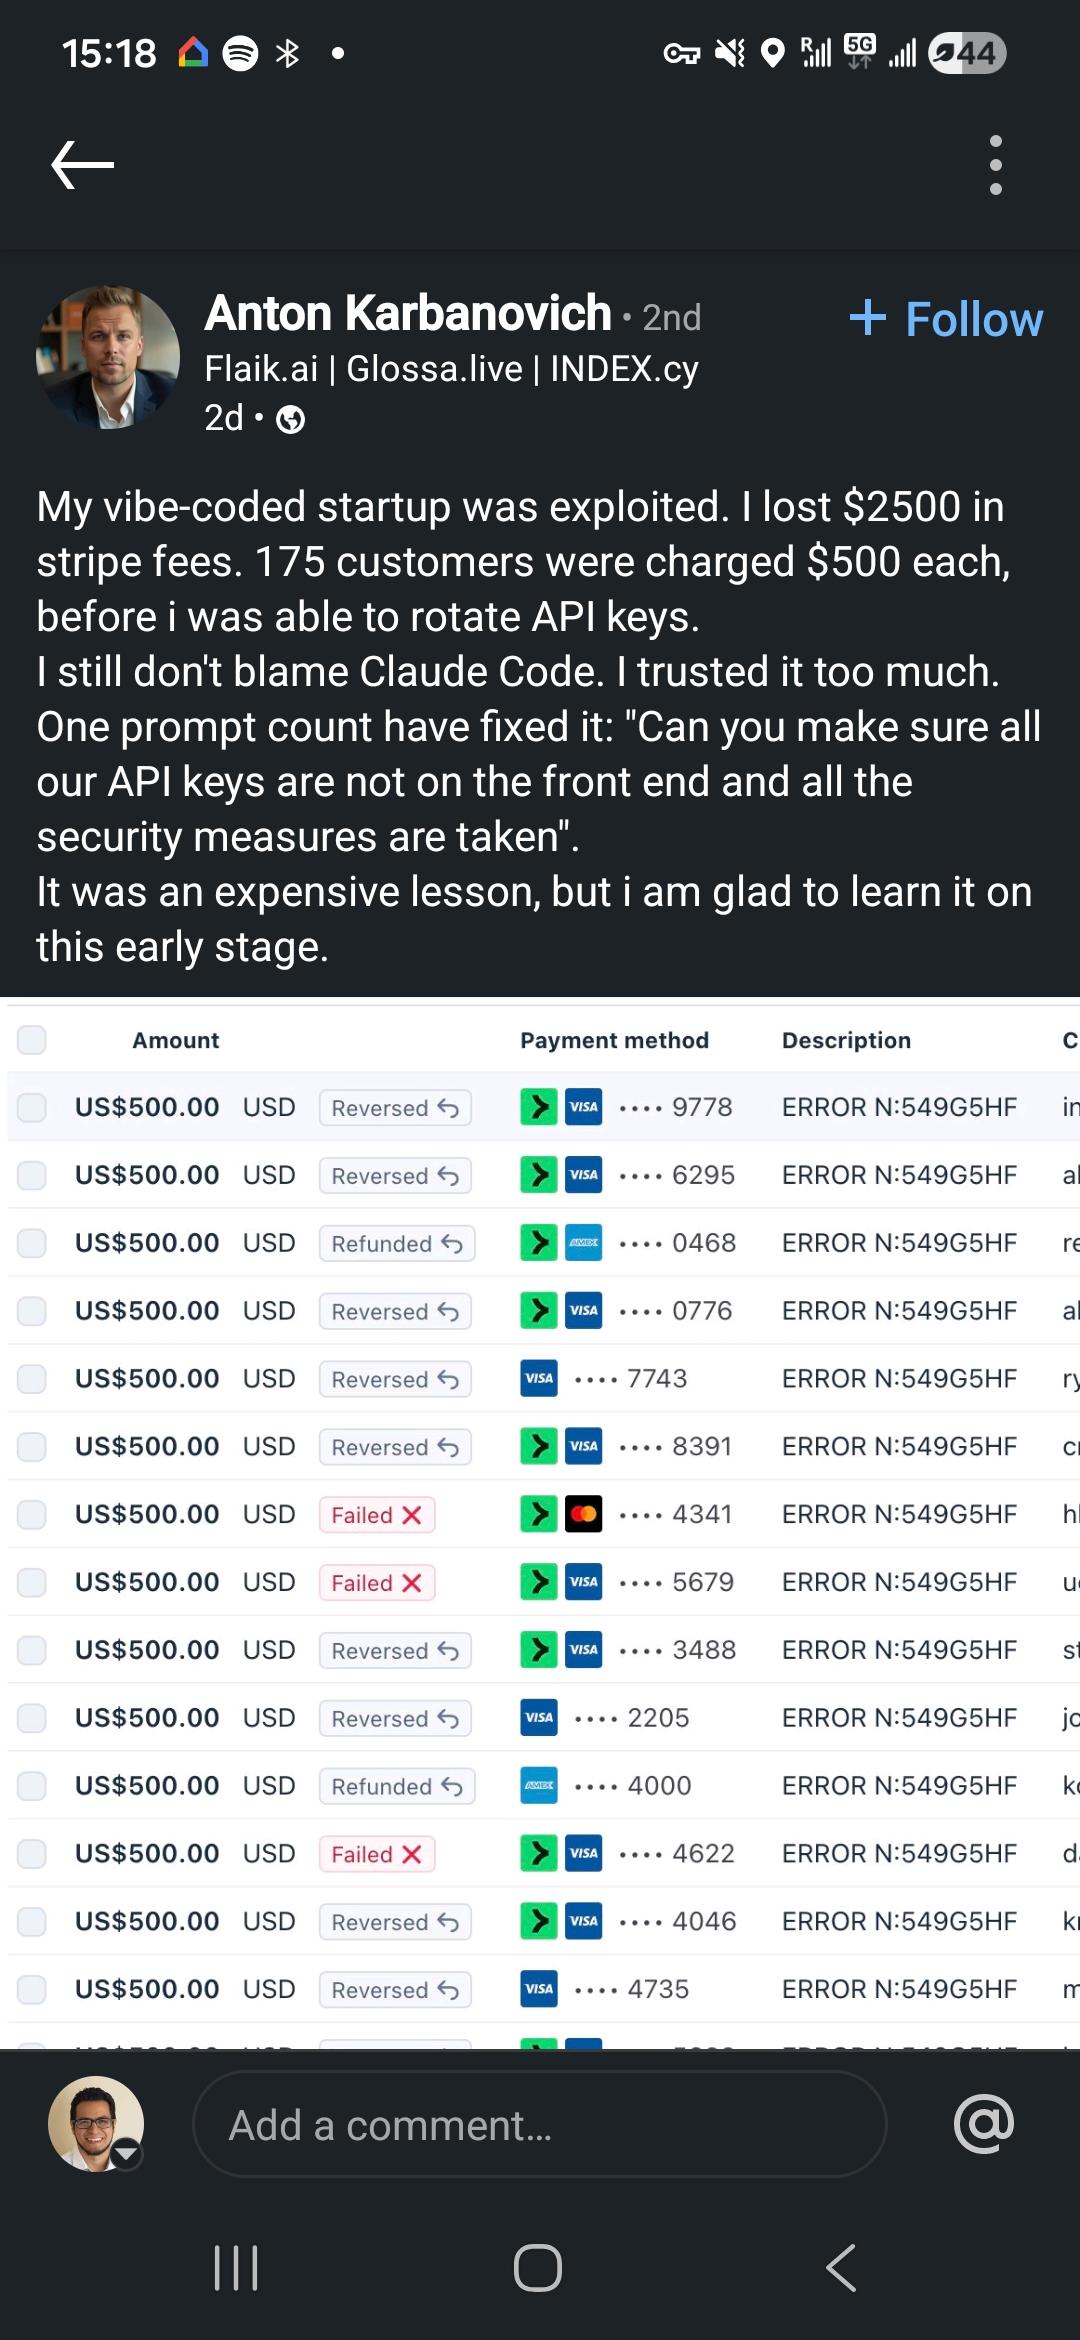
Task: Tap the Refunded badge for card 4000
Action: pyautogui.click(x=396, y=1786)
